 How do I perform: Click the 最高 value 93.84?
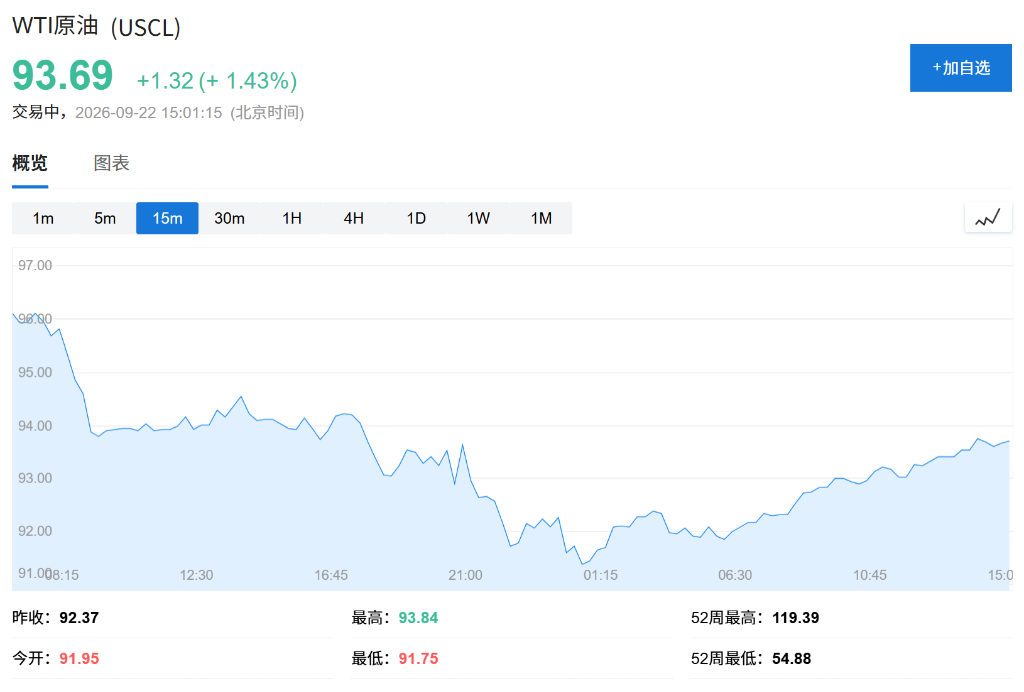click(419, 618)
